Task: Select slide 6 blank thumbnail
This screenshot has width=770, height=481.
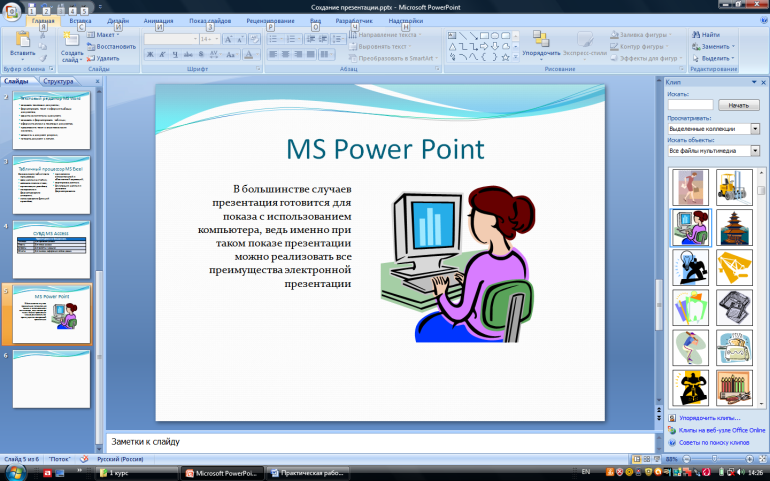Action: click(52, 379)
